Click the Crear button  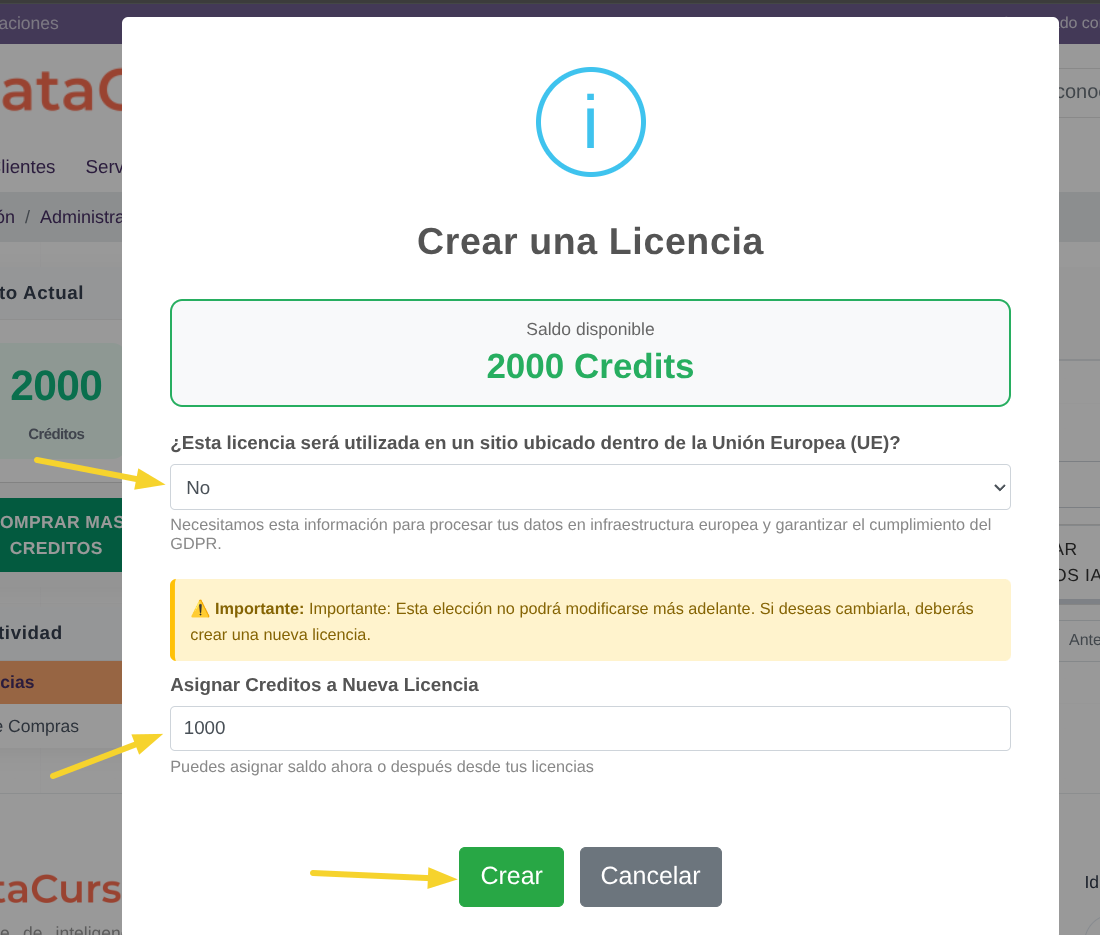coord(511,876)
